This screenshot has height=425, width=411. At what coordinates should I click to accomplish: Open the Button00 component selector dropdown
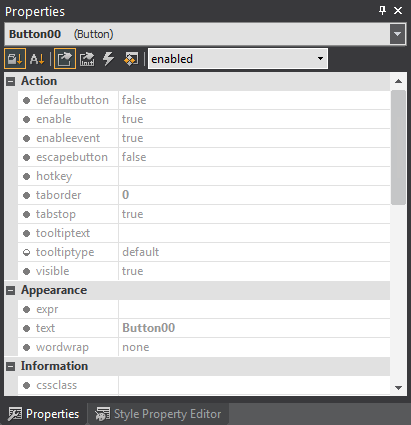397,34
